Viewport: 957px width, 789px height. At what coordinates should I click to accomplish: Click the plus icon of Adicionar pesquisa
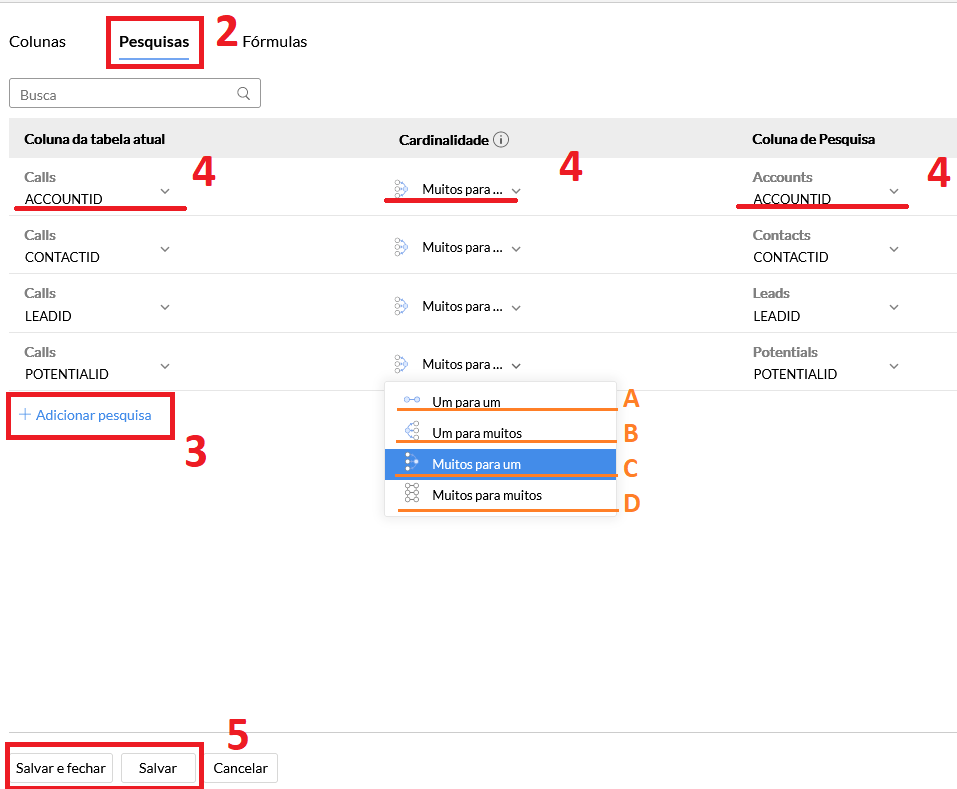[25, 414]
